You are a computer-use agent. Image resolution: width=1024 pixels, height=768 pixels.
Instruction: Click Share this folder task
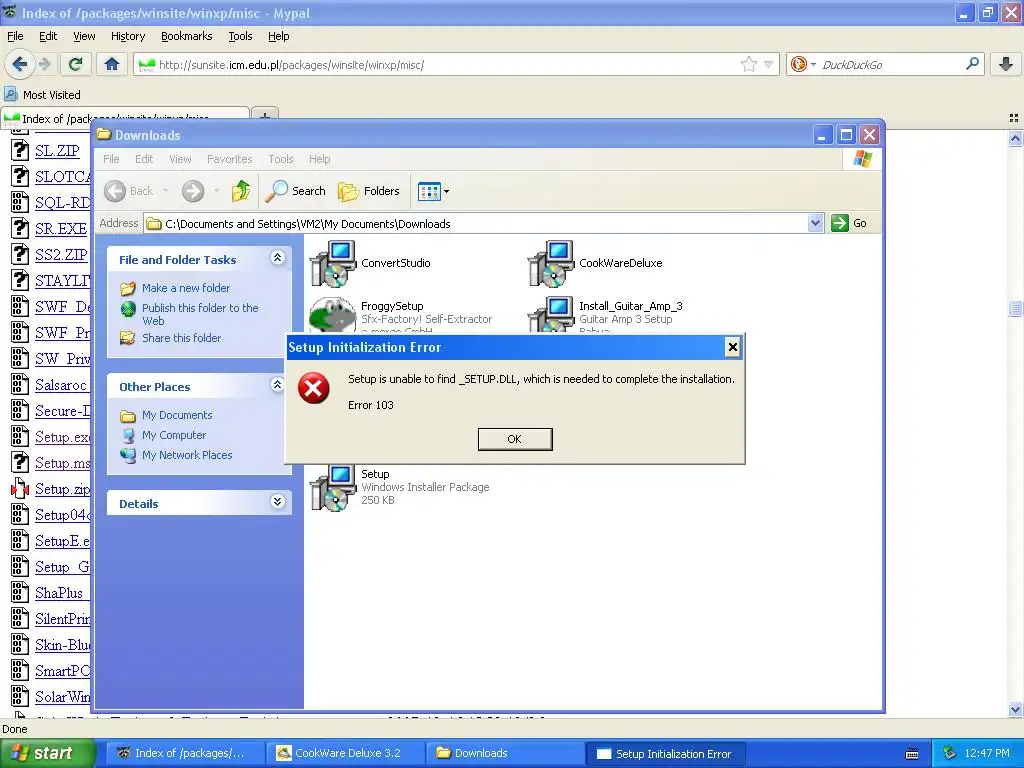click(x=182, y=338)
